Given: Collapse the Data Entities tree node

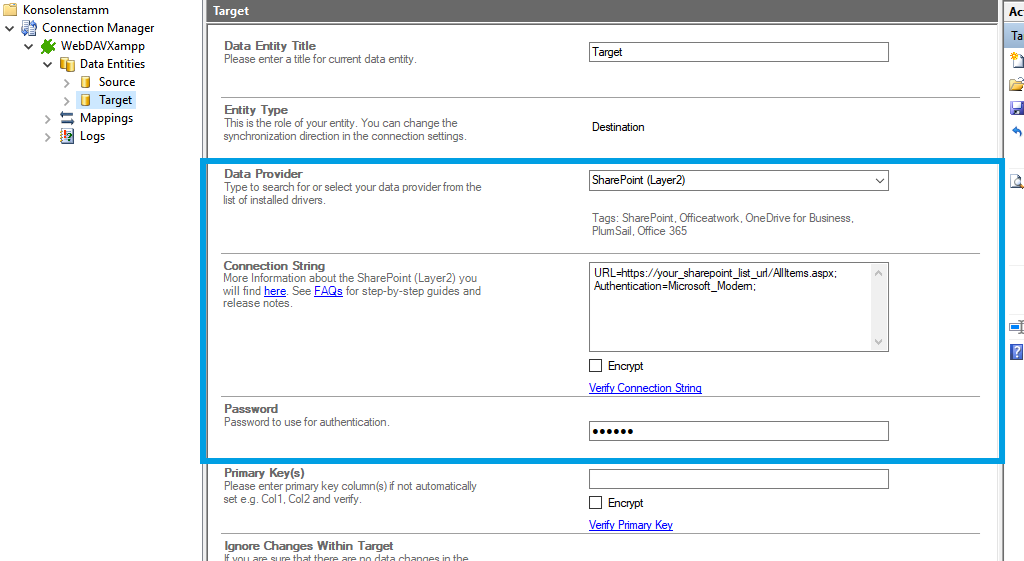Looking at the screenshot, I should point(48,64).
